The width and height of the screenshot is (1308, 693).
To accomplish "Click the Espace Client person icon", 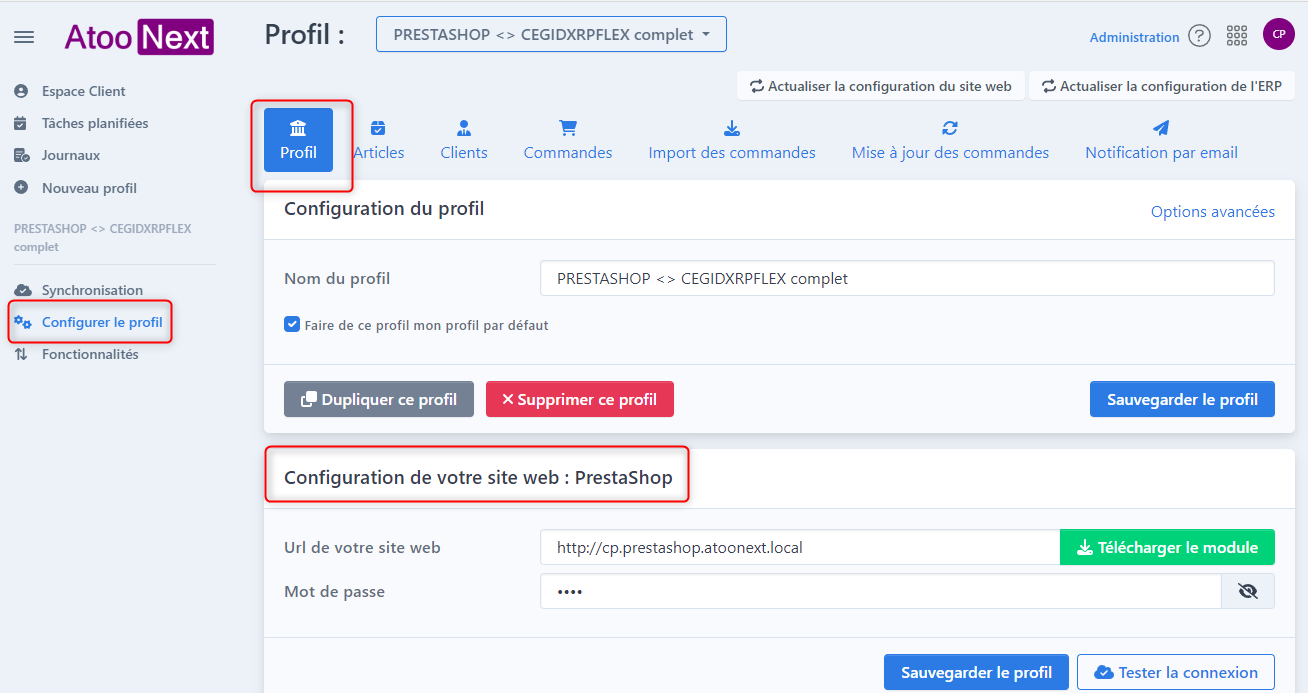I will 21,91.
